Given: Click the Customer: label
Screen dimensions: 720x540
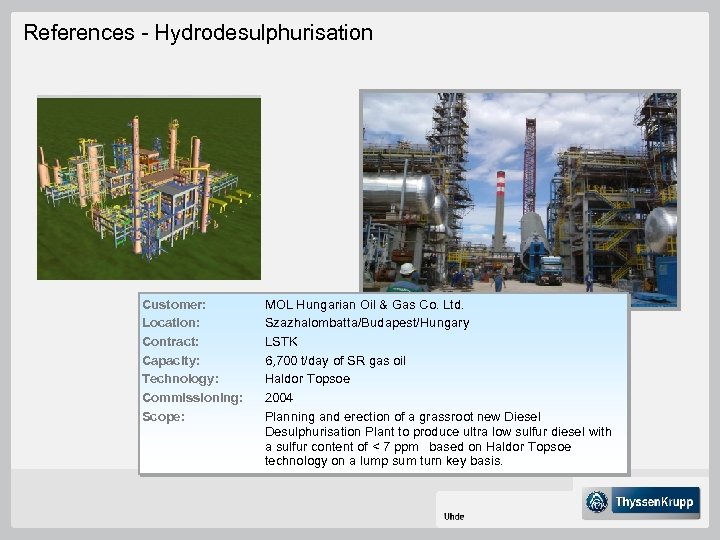Looking at the screenshot, I should point(174,304).
